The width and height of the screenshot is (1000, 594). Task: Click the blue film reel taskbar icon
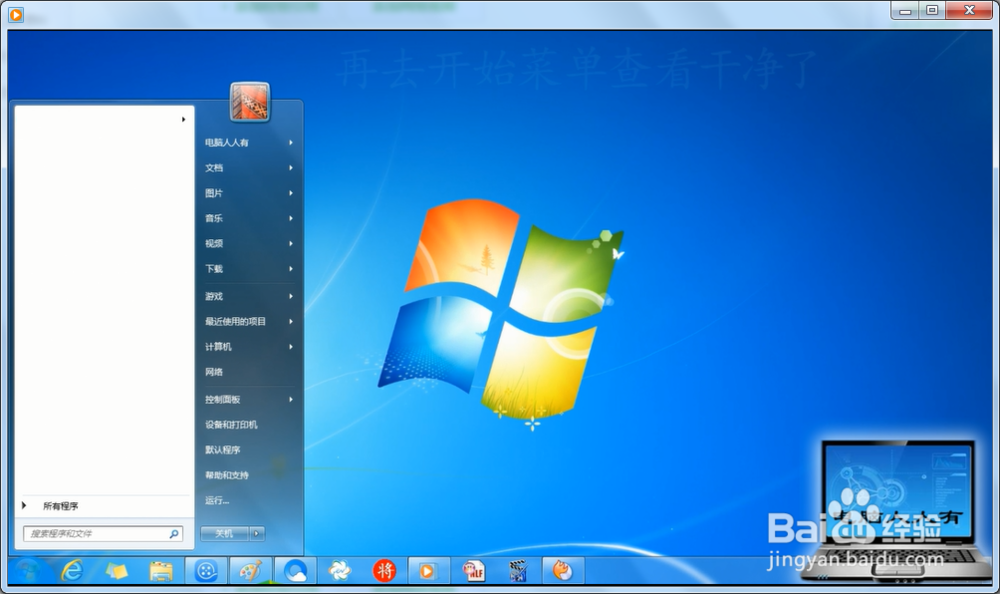coord(206,570)
